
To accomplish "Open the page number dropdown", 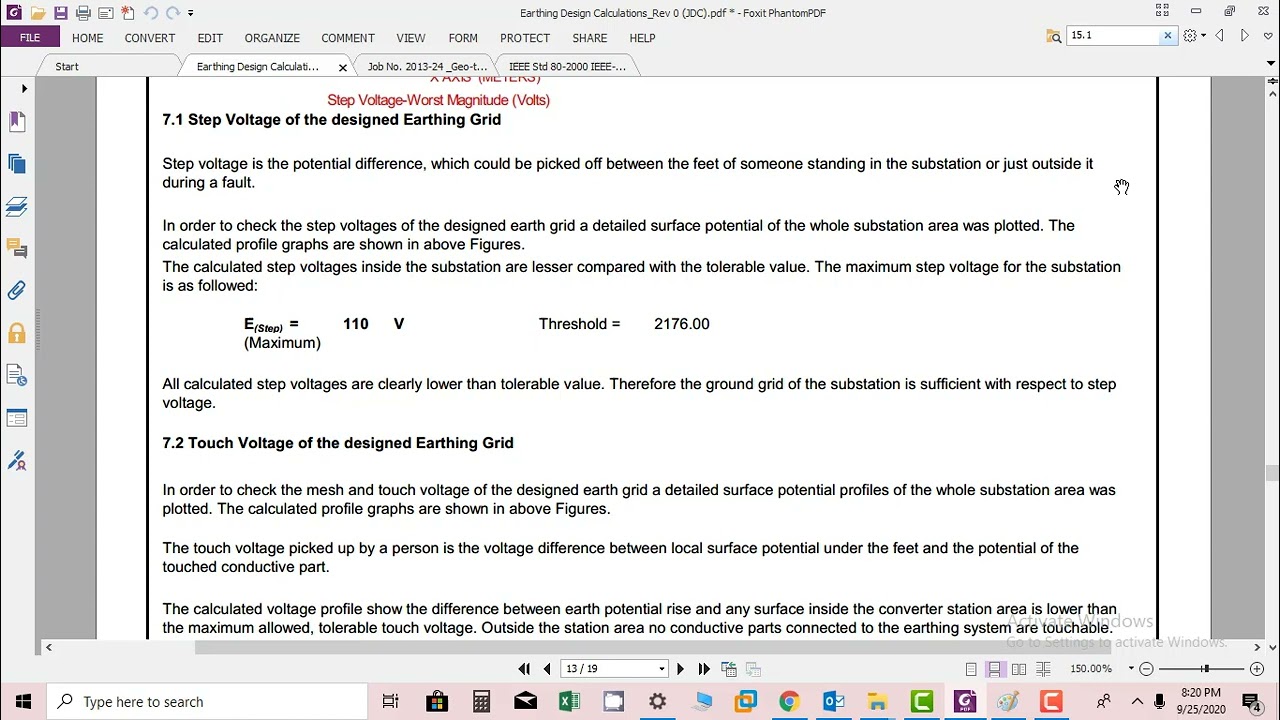I will [661, 669].
